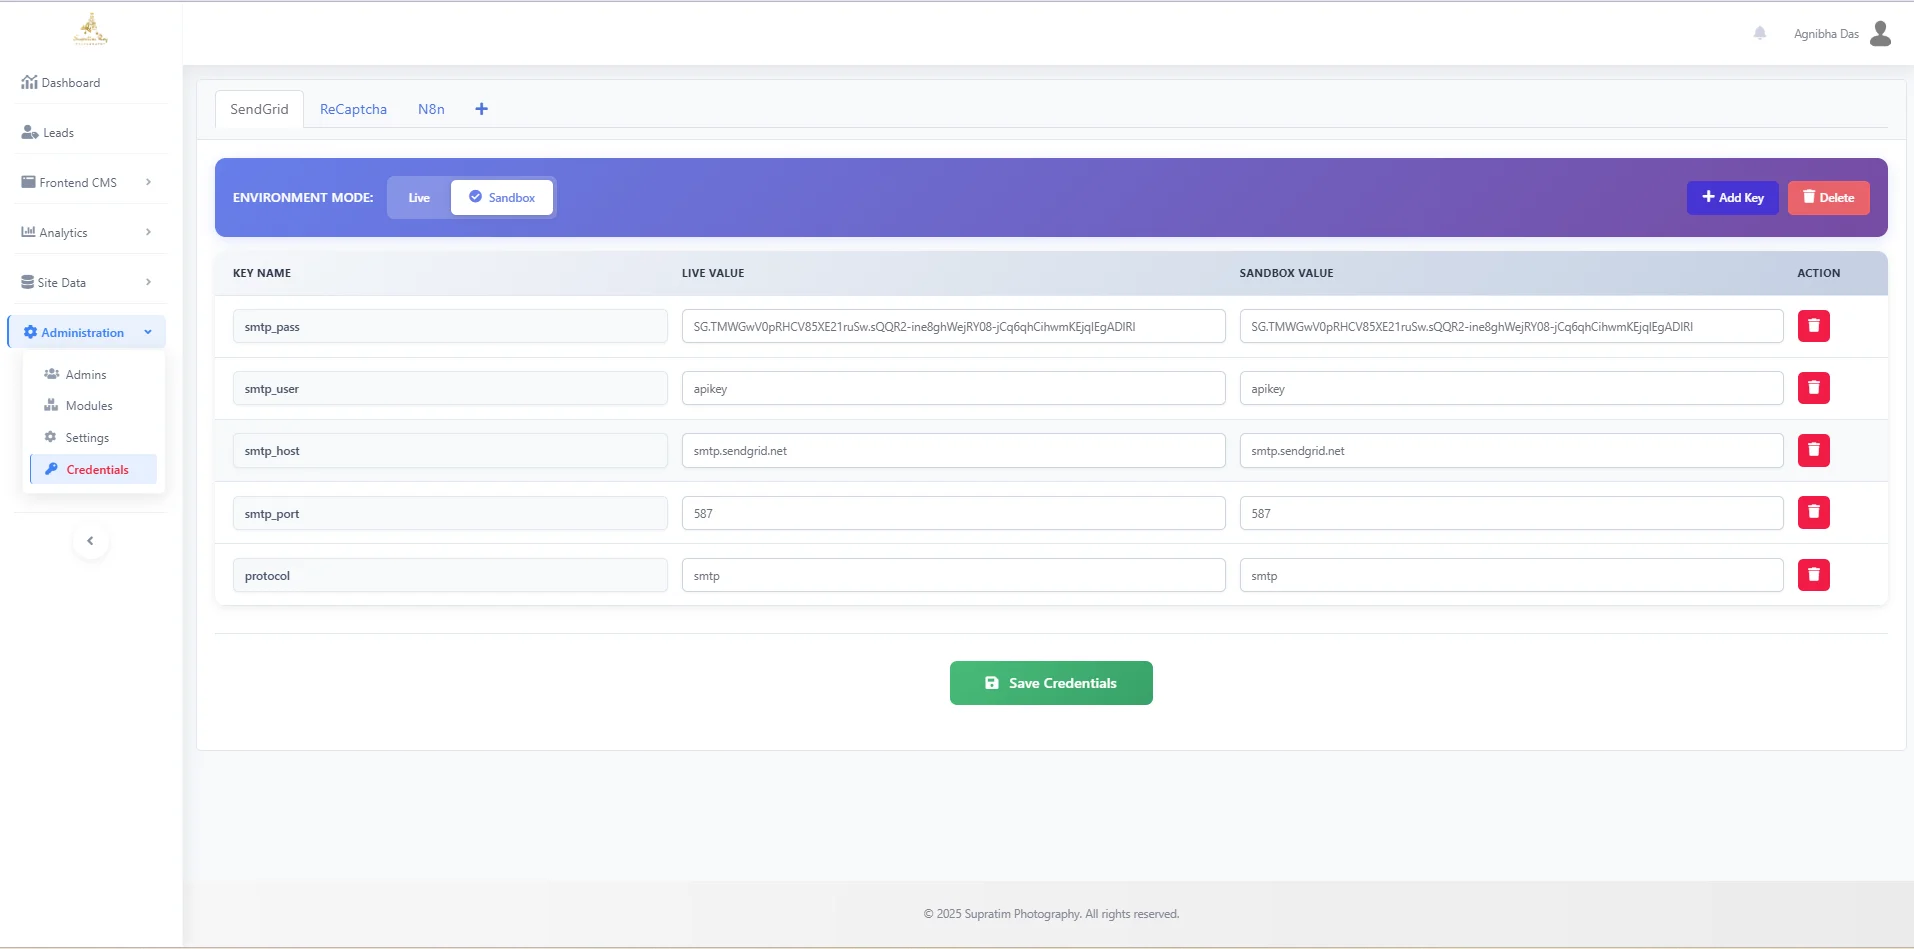Click the notification bell icon
This screenshot has height=949, width=1914.
pyautogui.click(x=1760, y=33)
